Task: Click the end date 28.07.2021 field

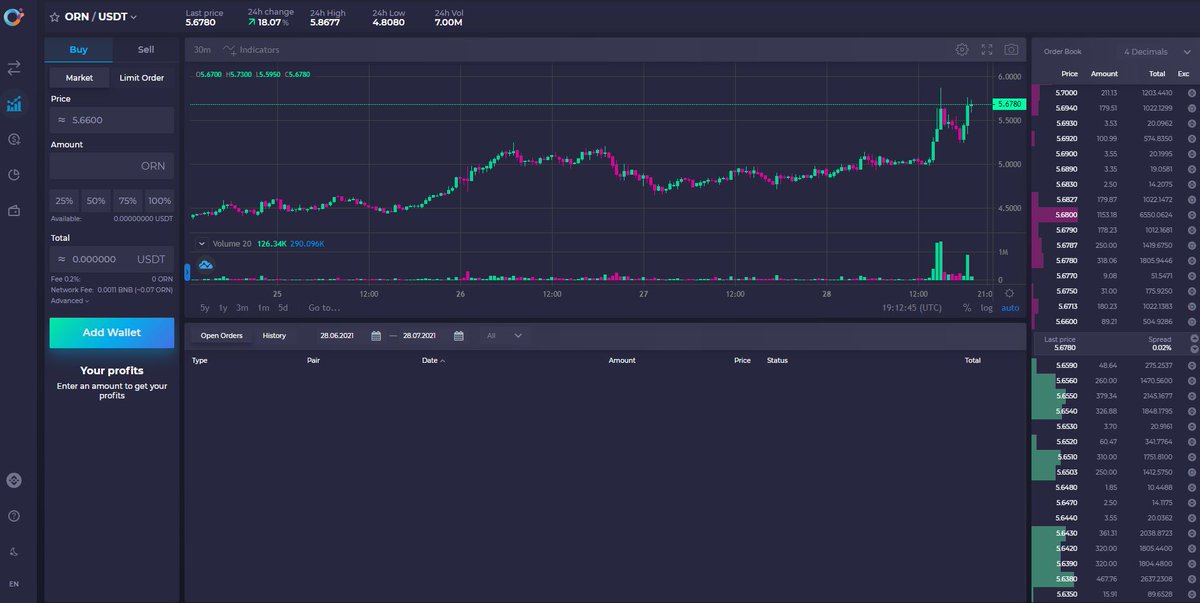Action: 420,336
